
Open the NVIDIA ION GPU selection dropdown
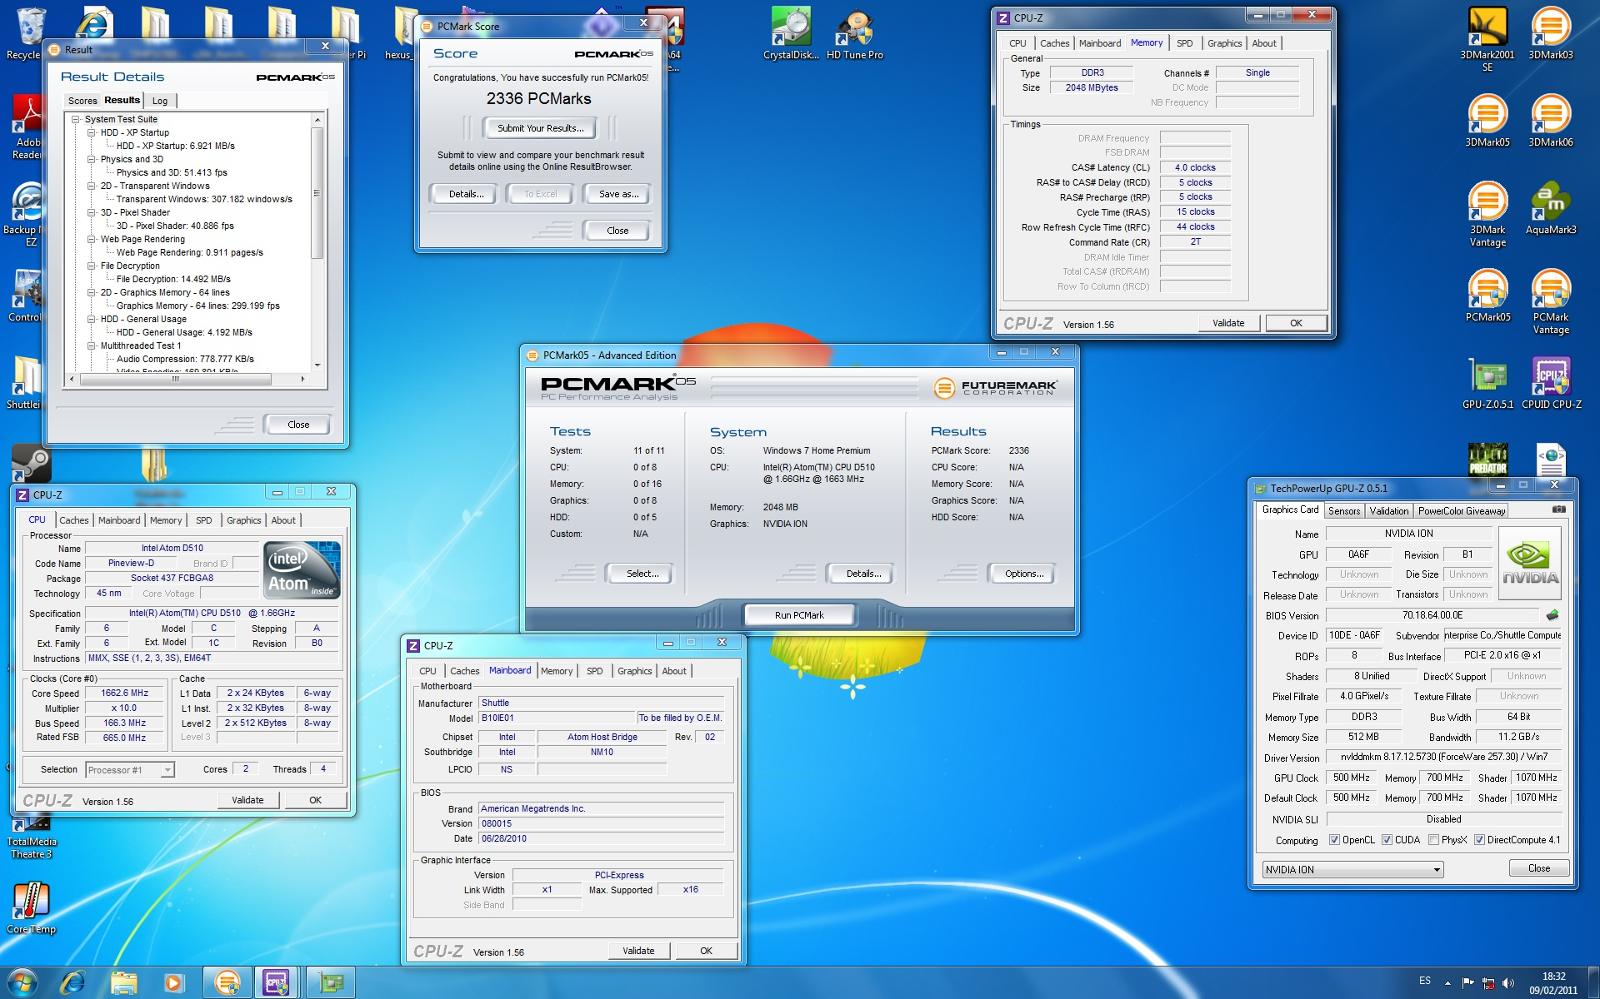point(1352,869)
